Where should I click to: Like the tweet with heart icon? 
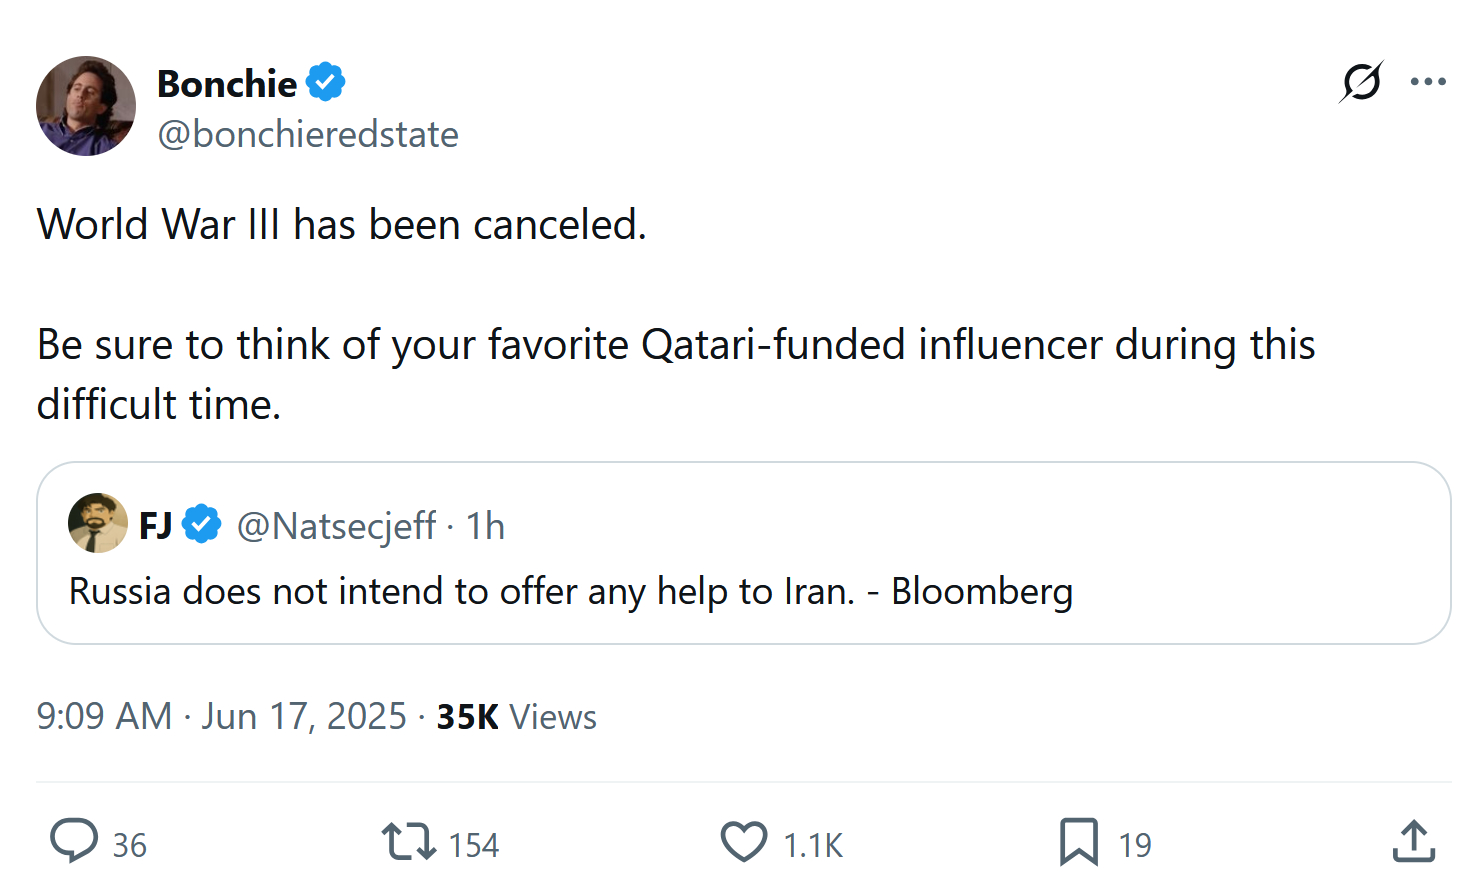click(x=744, y=842)
